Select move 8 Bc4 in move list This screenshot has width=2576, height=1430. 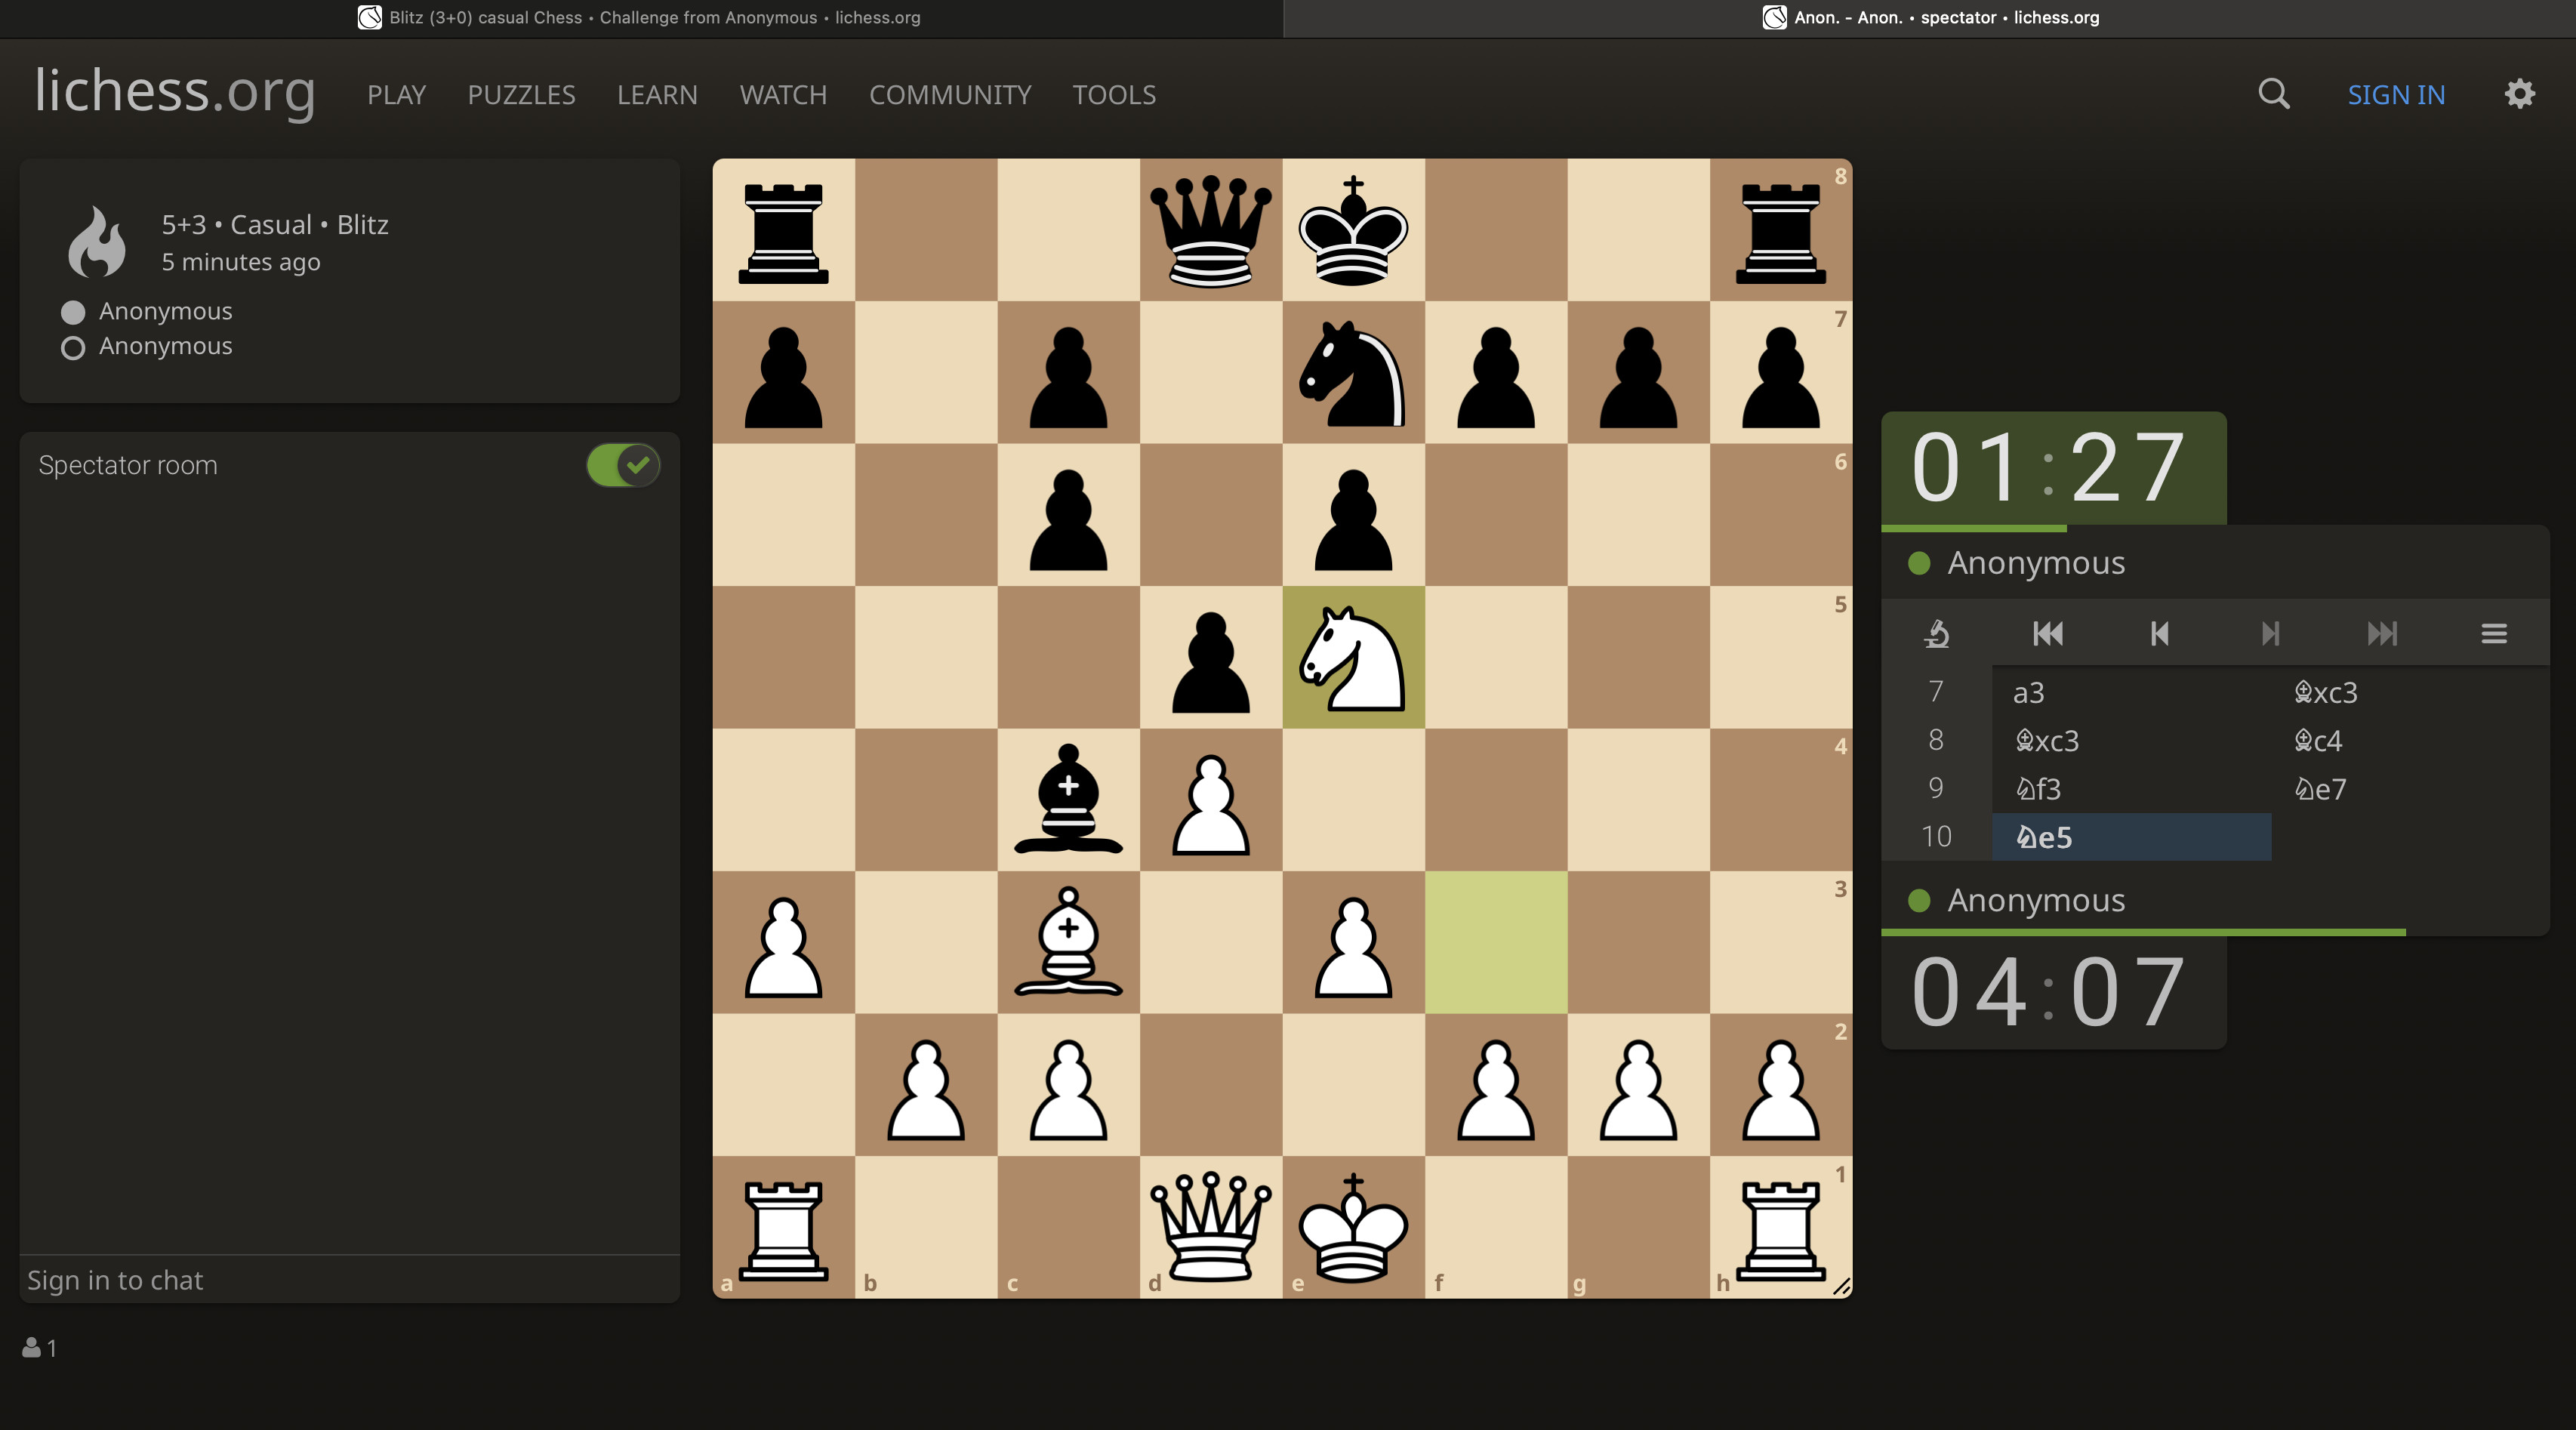(x=2411, y=740)
